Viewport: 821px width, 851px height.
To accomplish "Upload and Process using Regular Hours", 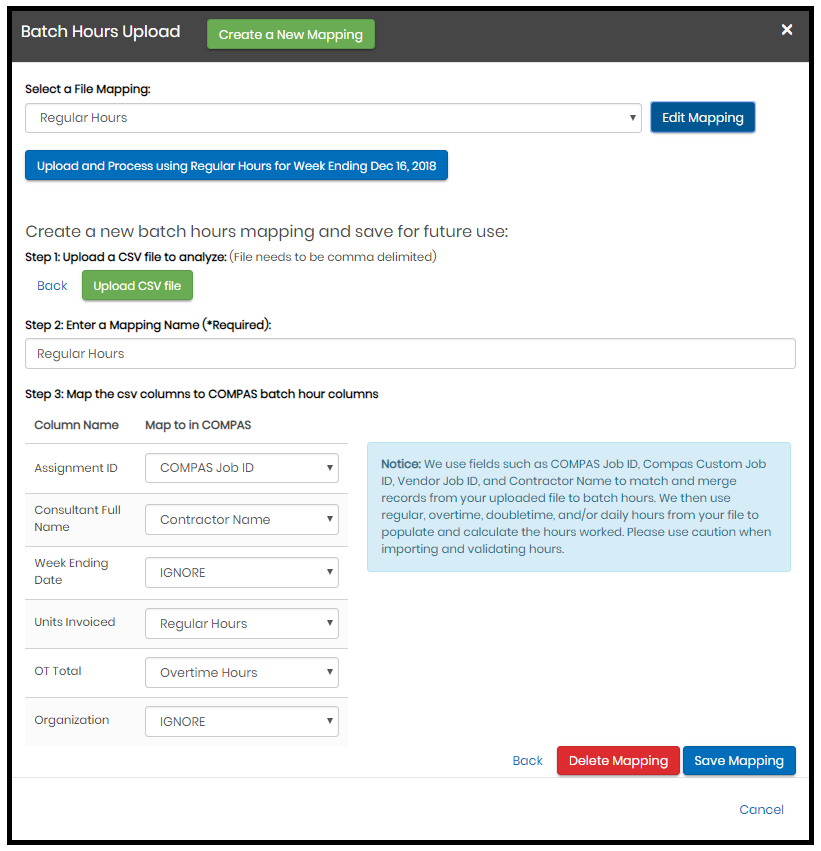I will coord(236,166).
